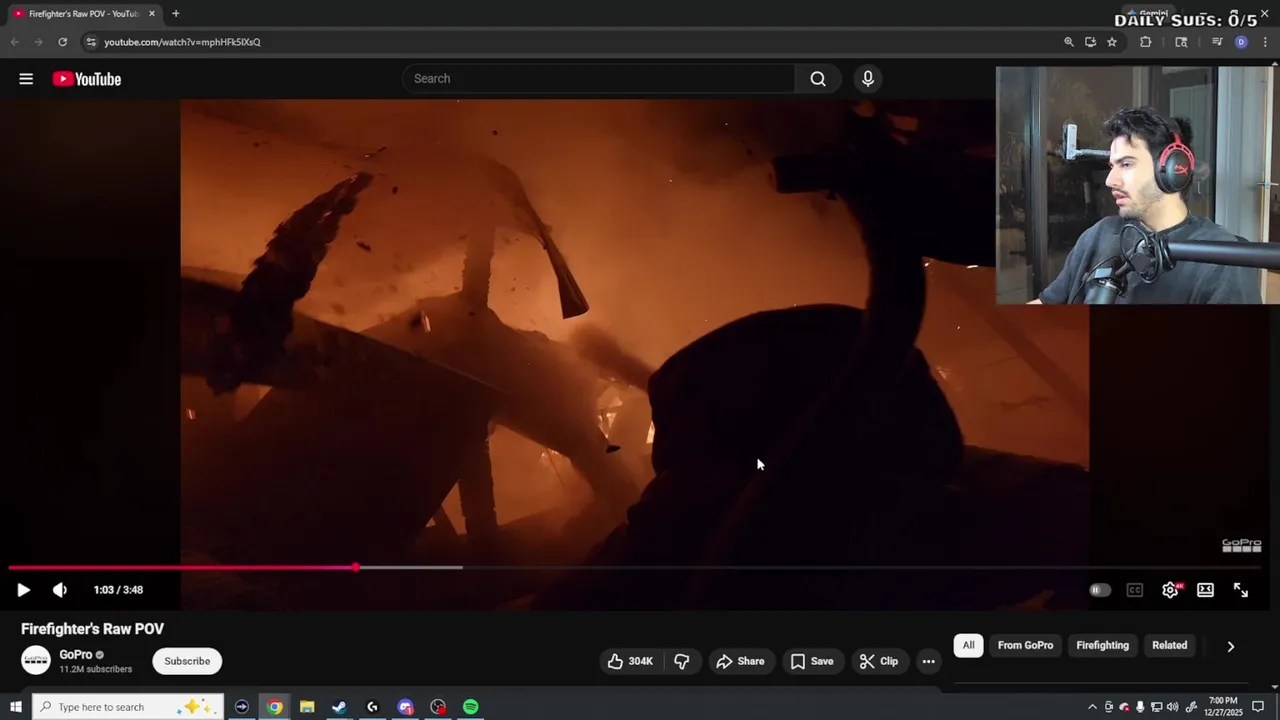Open the video settings gear
The image size is (1280, 720).
pyautogui.click(x=1170, y=590)
